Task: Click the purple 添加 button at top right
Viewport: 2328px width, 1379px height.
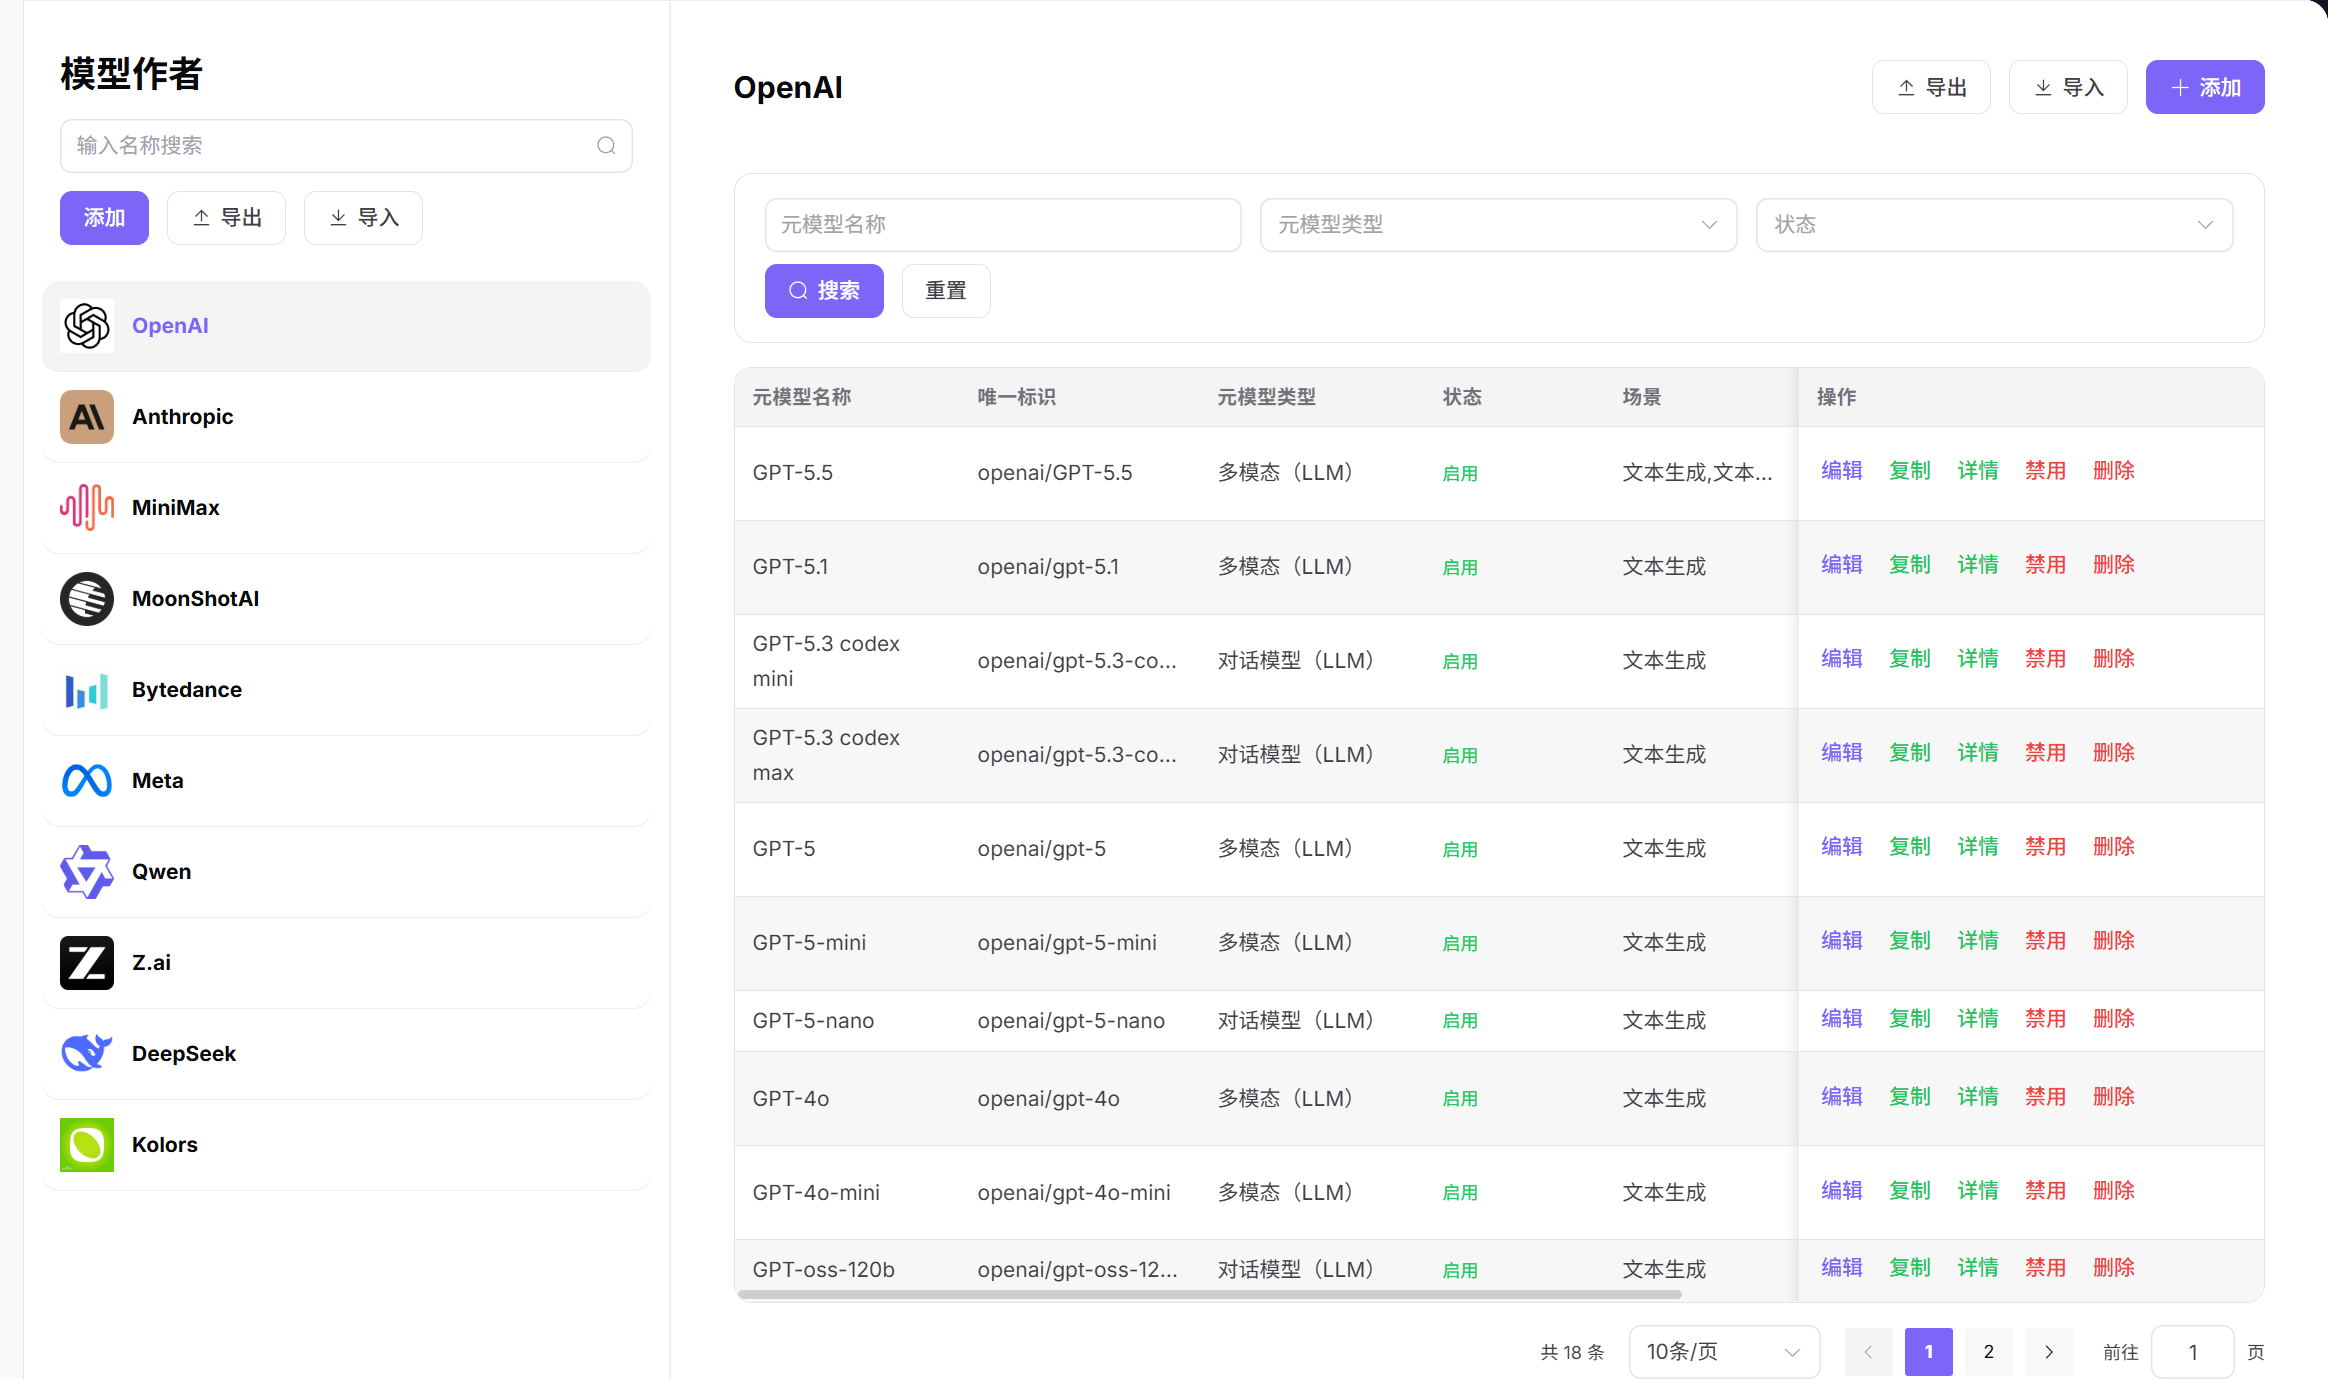Action: 2205,88
